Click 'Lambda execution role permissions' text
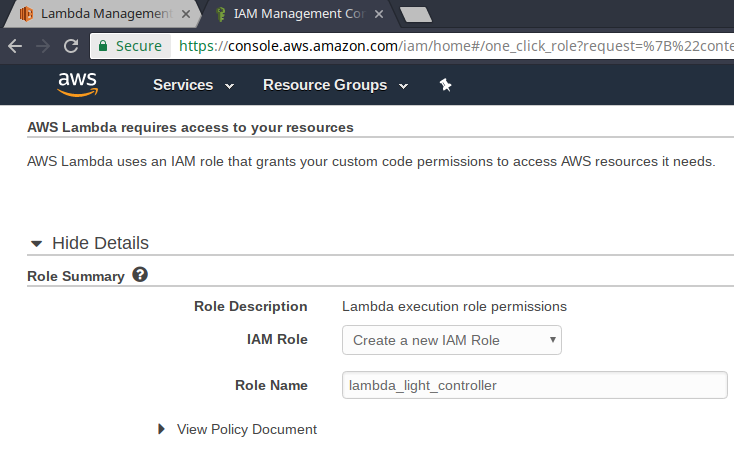Image resolution: width=734 pixels, height=451 pixels. (x=454, y=306)
